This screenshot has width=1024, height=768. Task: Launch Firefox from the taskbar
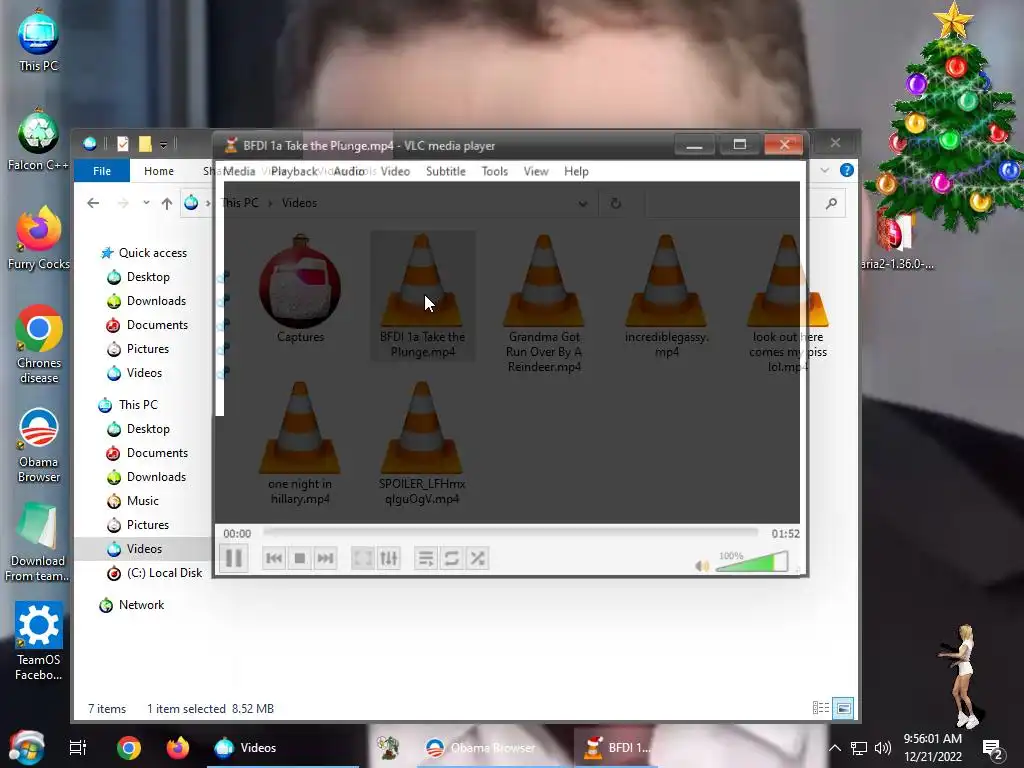tap(177, 748)
